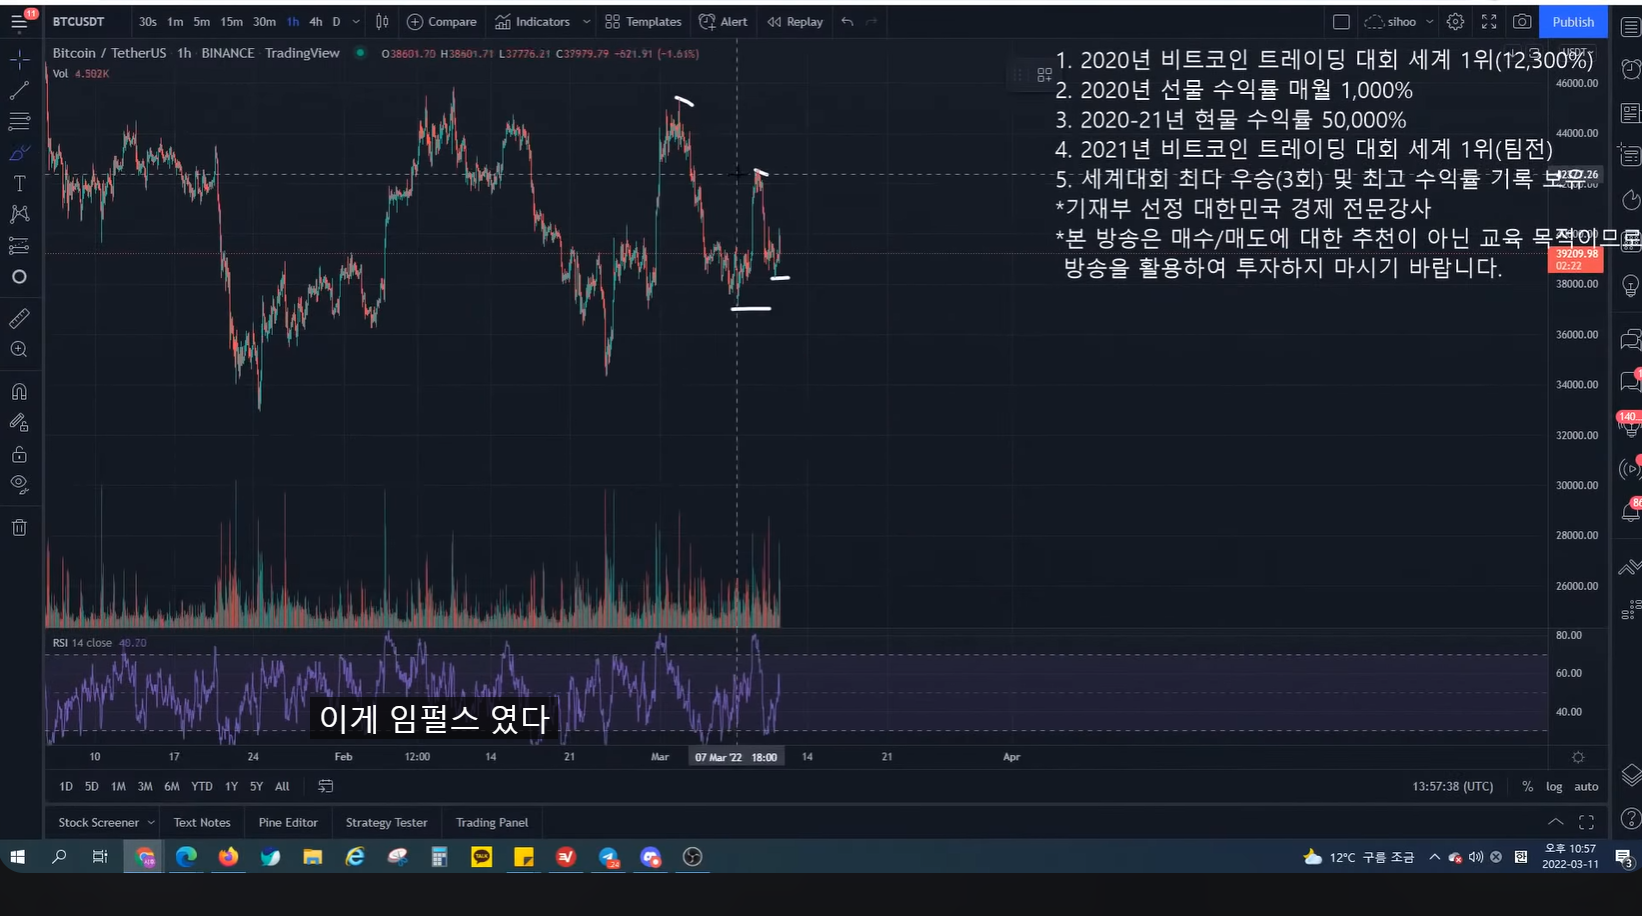This screenshot has height=916, width=1642.
Task: Open prediction and measurement tools
Action: [19, 245]
